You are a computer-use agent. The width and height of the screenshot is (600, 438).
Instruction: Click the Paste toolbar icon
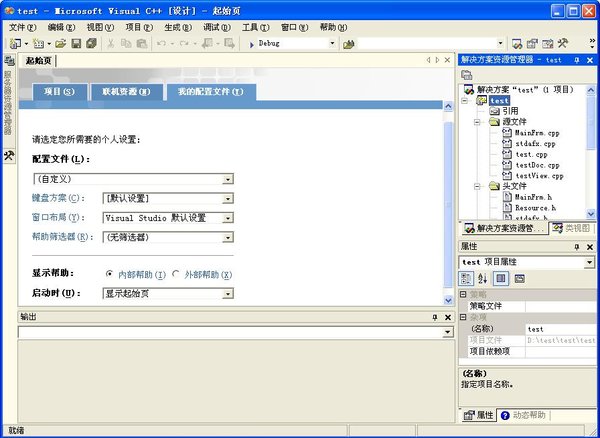point(142,44)
